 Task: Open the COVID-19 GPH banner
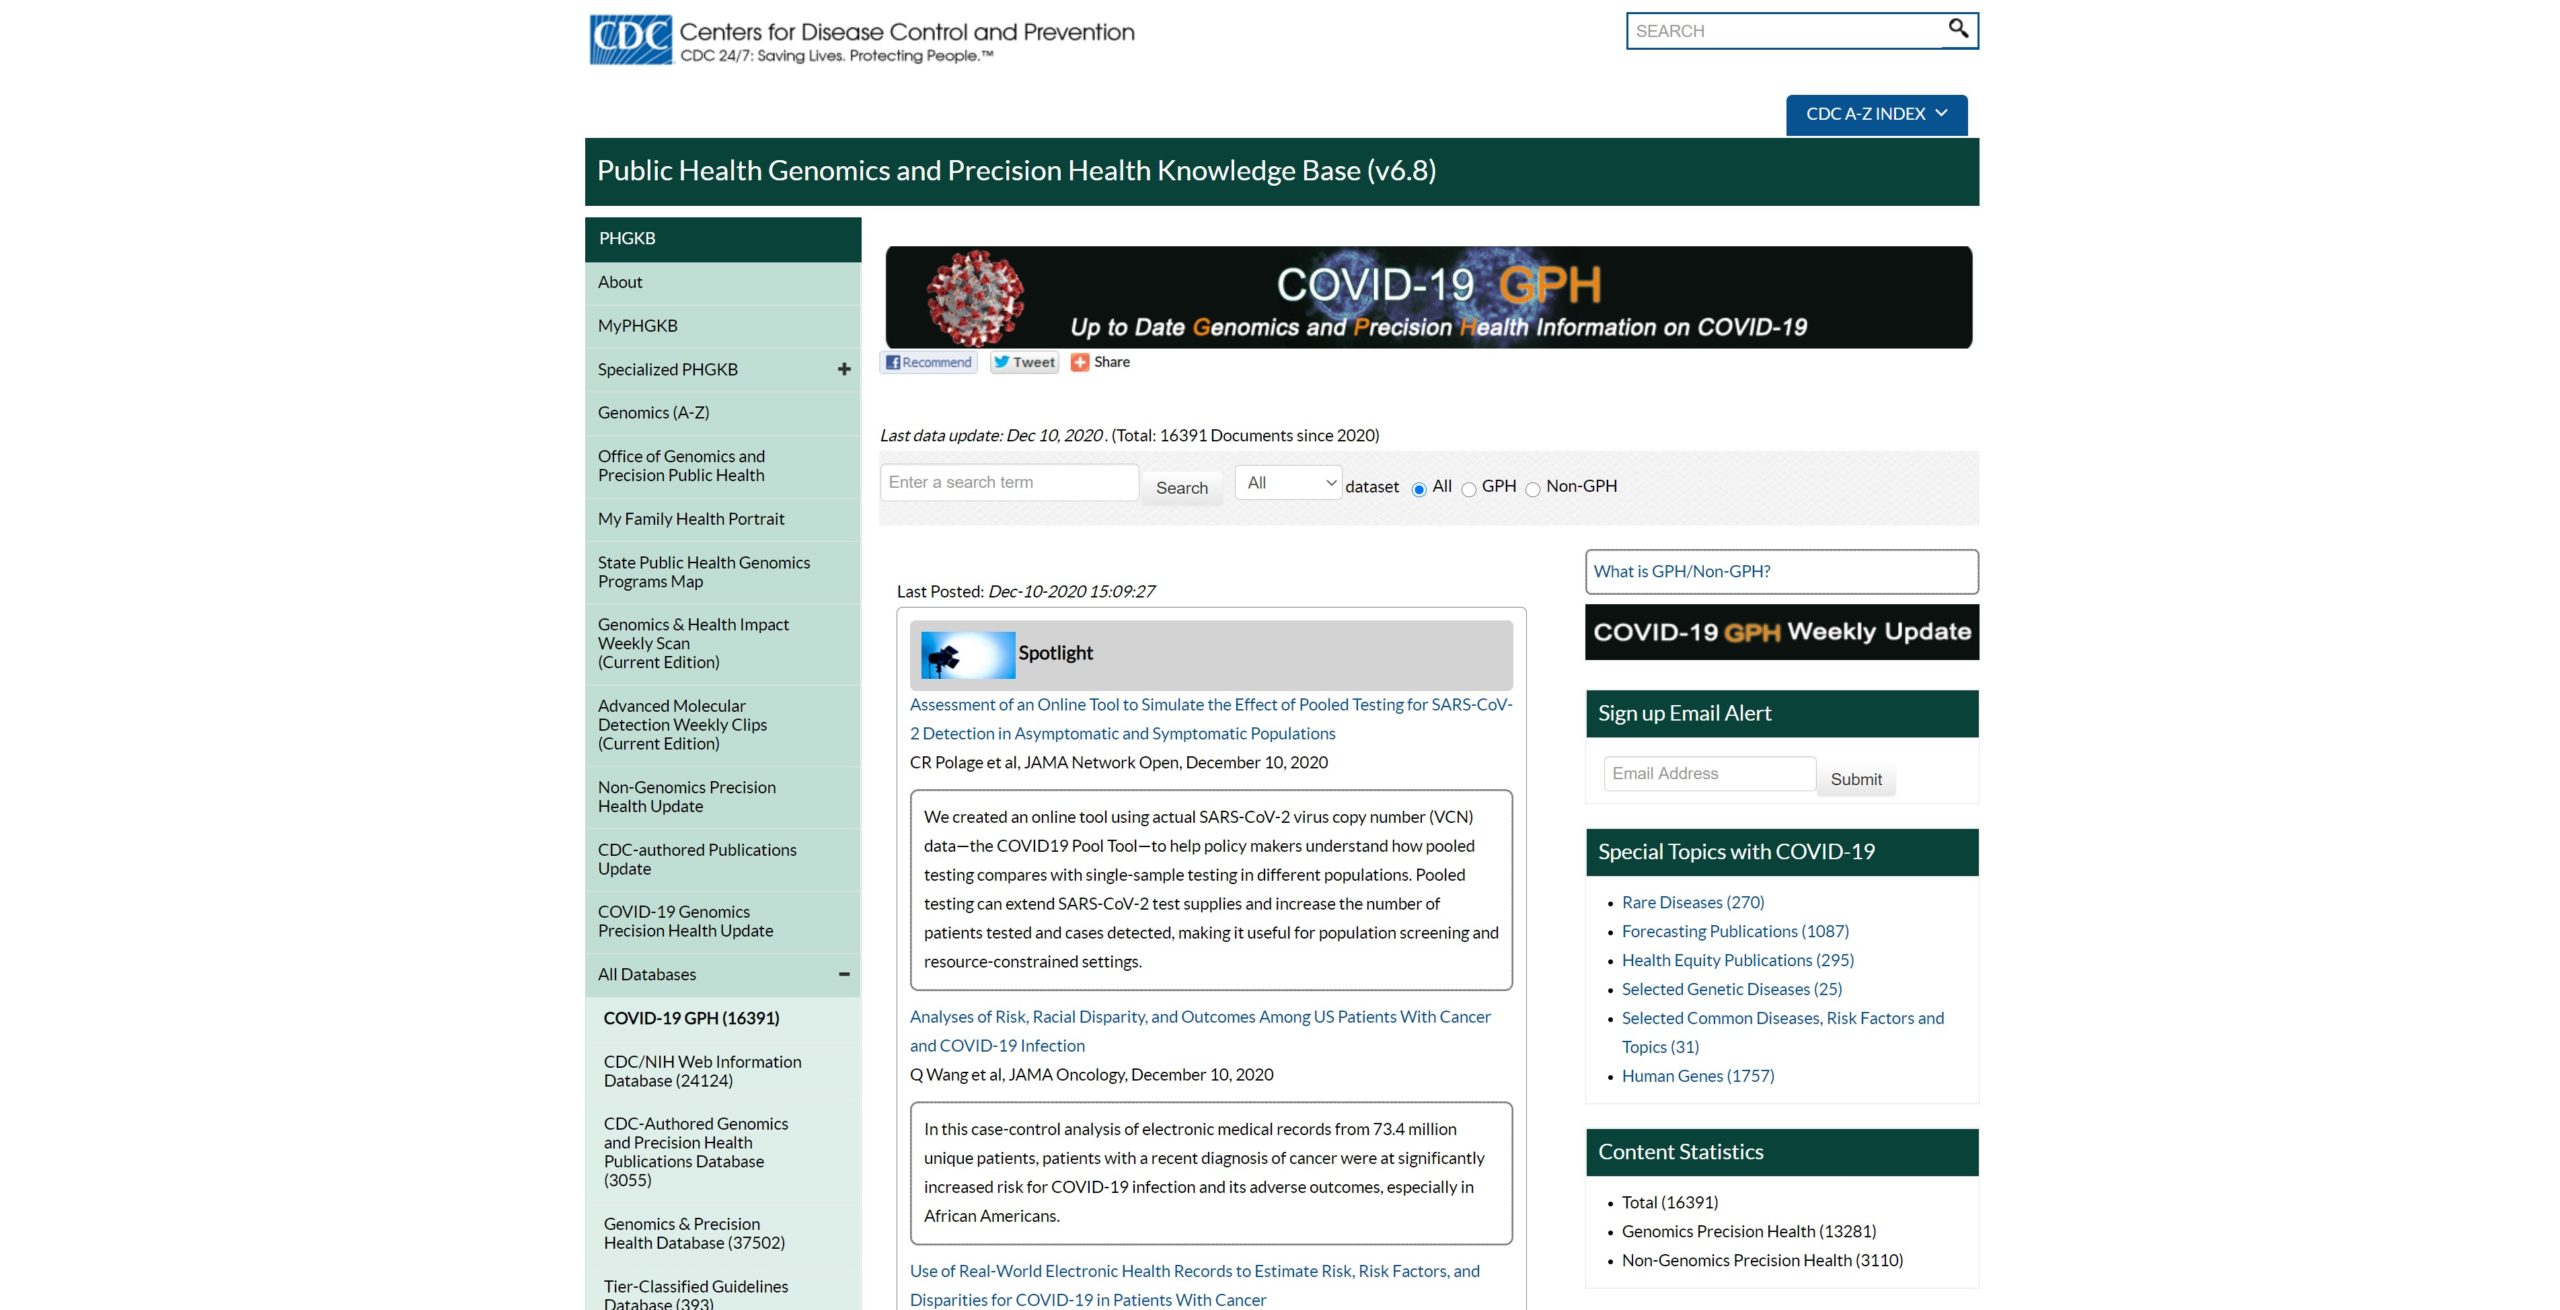[x=1428, y=297]
